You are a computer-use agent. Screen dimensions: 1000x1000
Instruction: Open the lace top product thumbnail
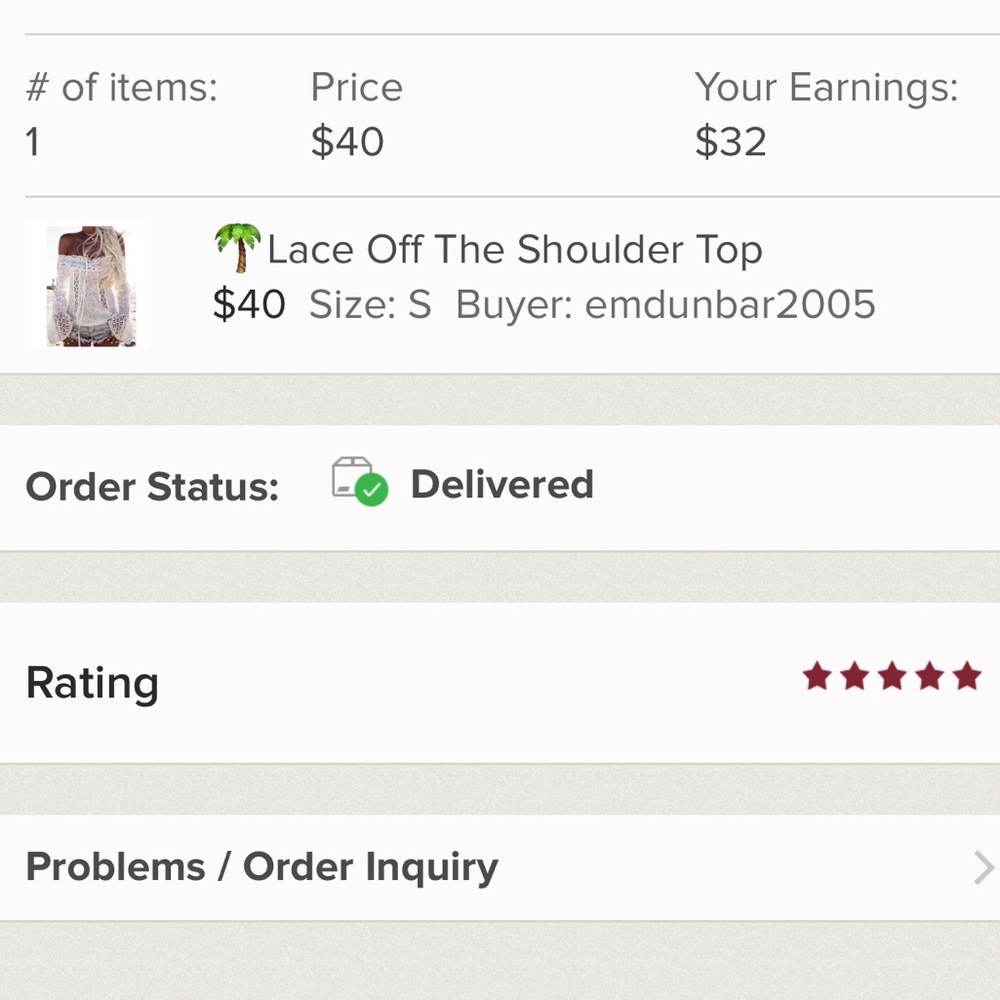(88, 286)
